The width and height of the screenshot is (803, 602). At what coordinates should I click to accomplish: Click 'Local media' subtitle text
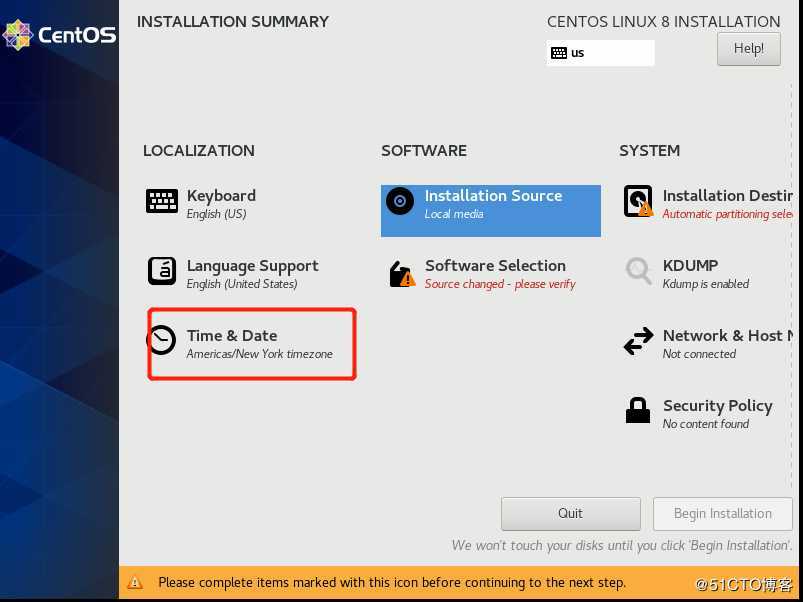[x=454, y=214]
